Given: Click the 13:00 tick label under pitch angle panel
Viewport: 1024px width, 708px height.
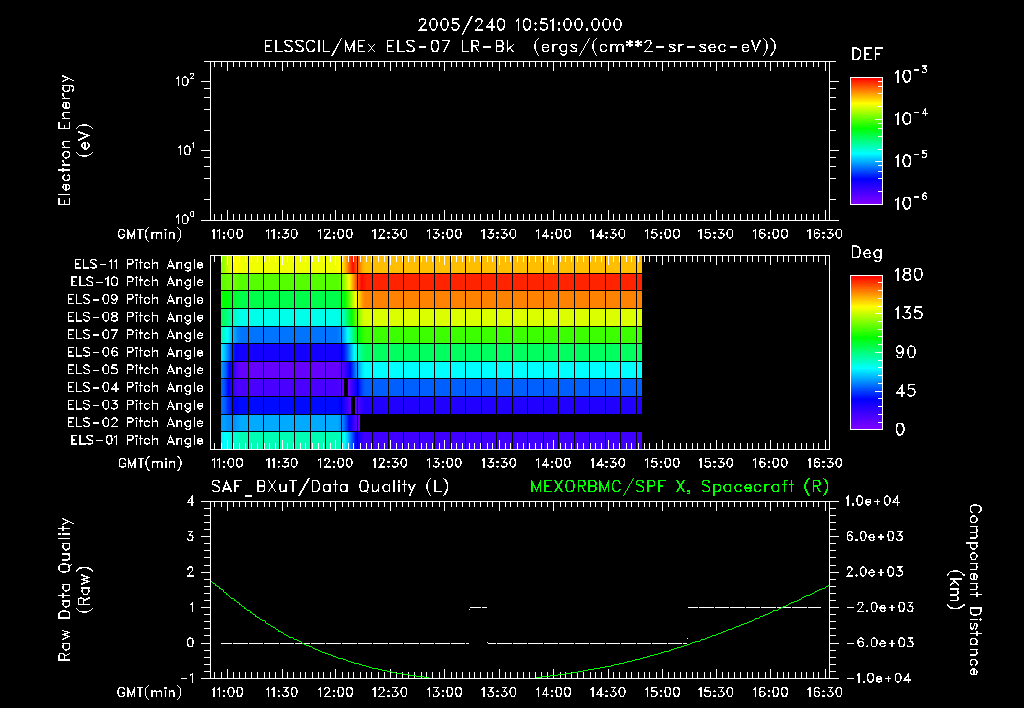Looking at the screenshot, I should click(x=444, y=463).
